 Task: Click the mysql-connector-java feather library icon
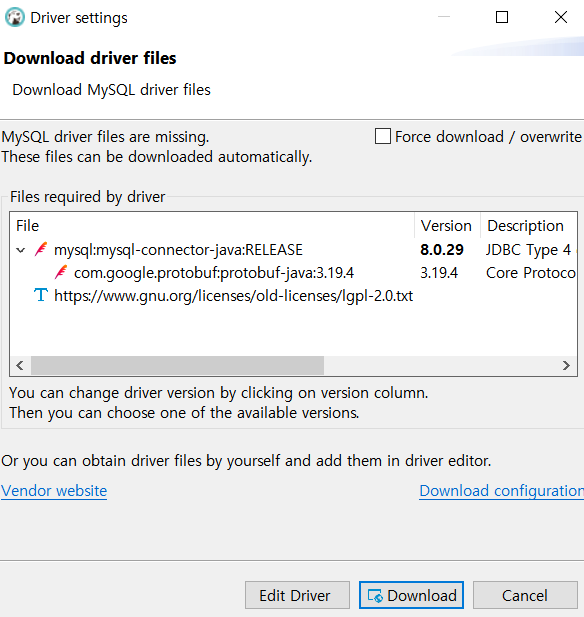[x=41, y=249]
